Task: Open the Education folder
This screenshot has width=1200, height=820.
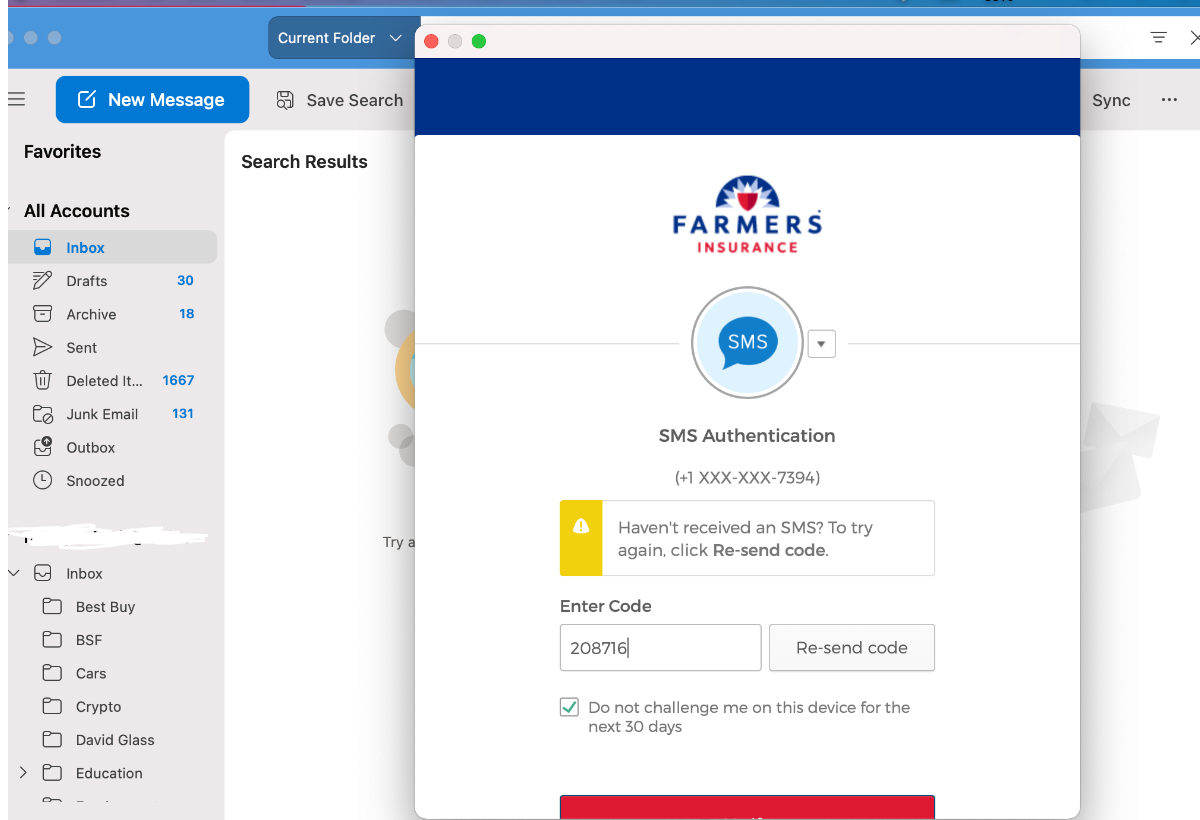Action: coord(112,773)
